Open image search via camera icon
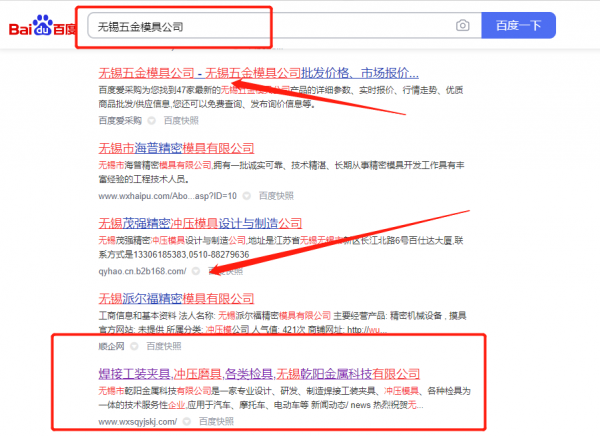 462,25
